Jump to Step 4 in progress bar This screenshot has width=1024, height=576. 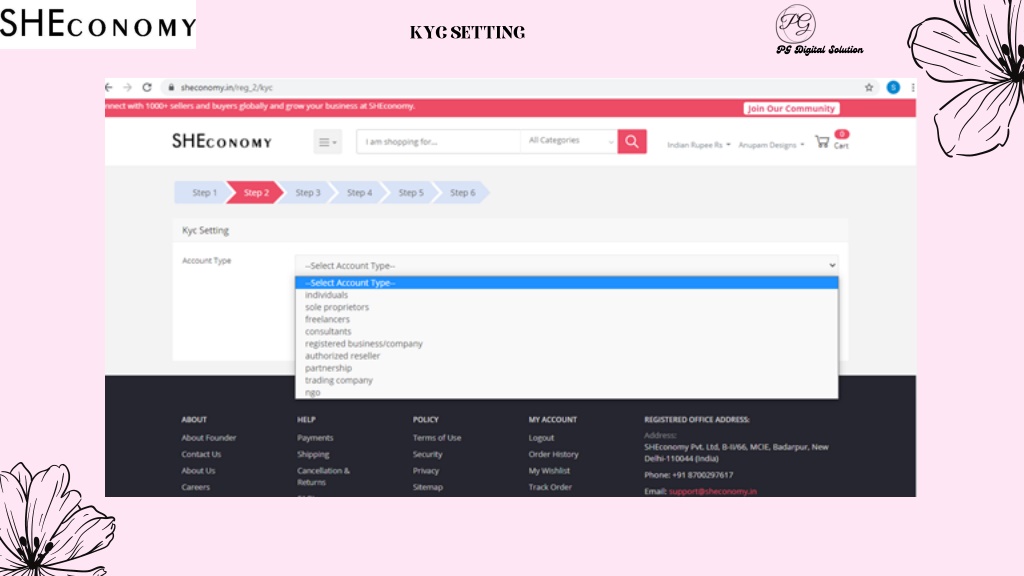(x=359, y=193)
